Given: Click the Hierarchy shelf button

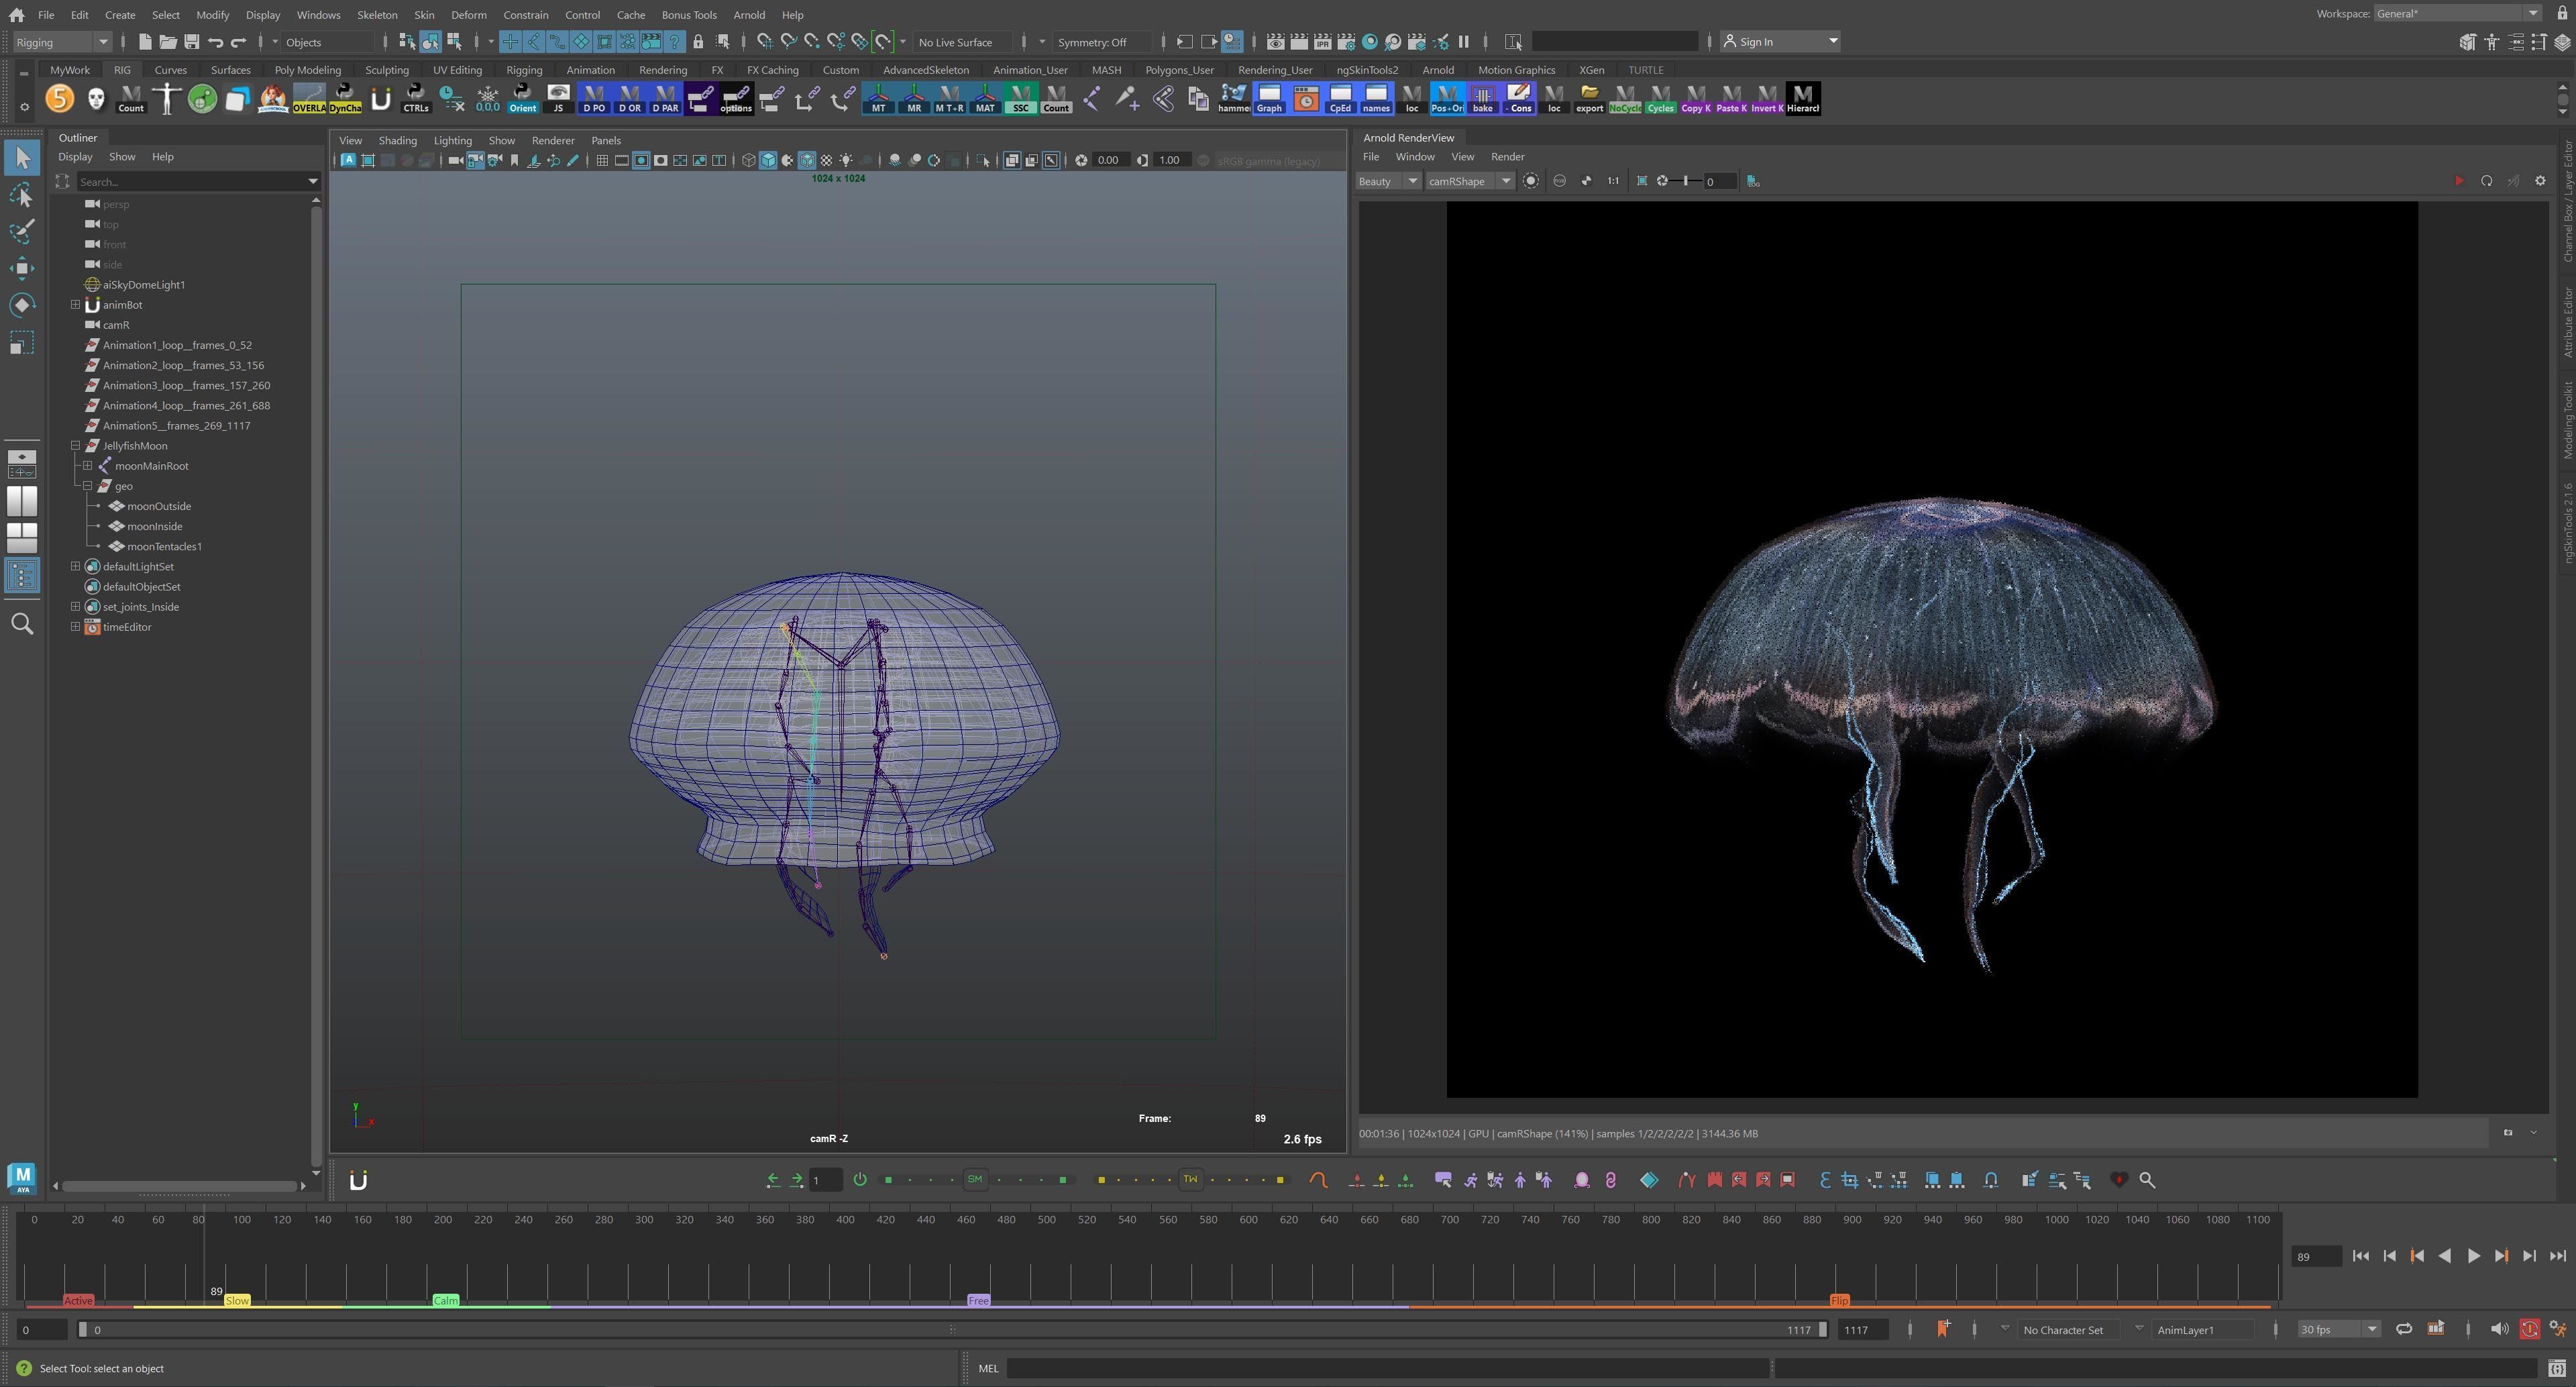Looking at the screenshot, I should point(1803,98).
